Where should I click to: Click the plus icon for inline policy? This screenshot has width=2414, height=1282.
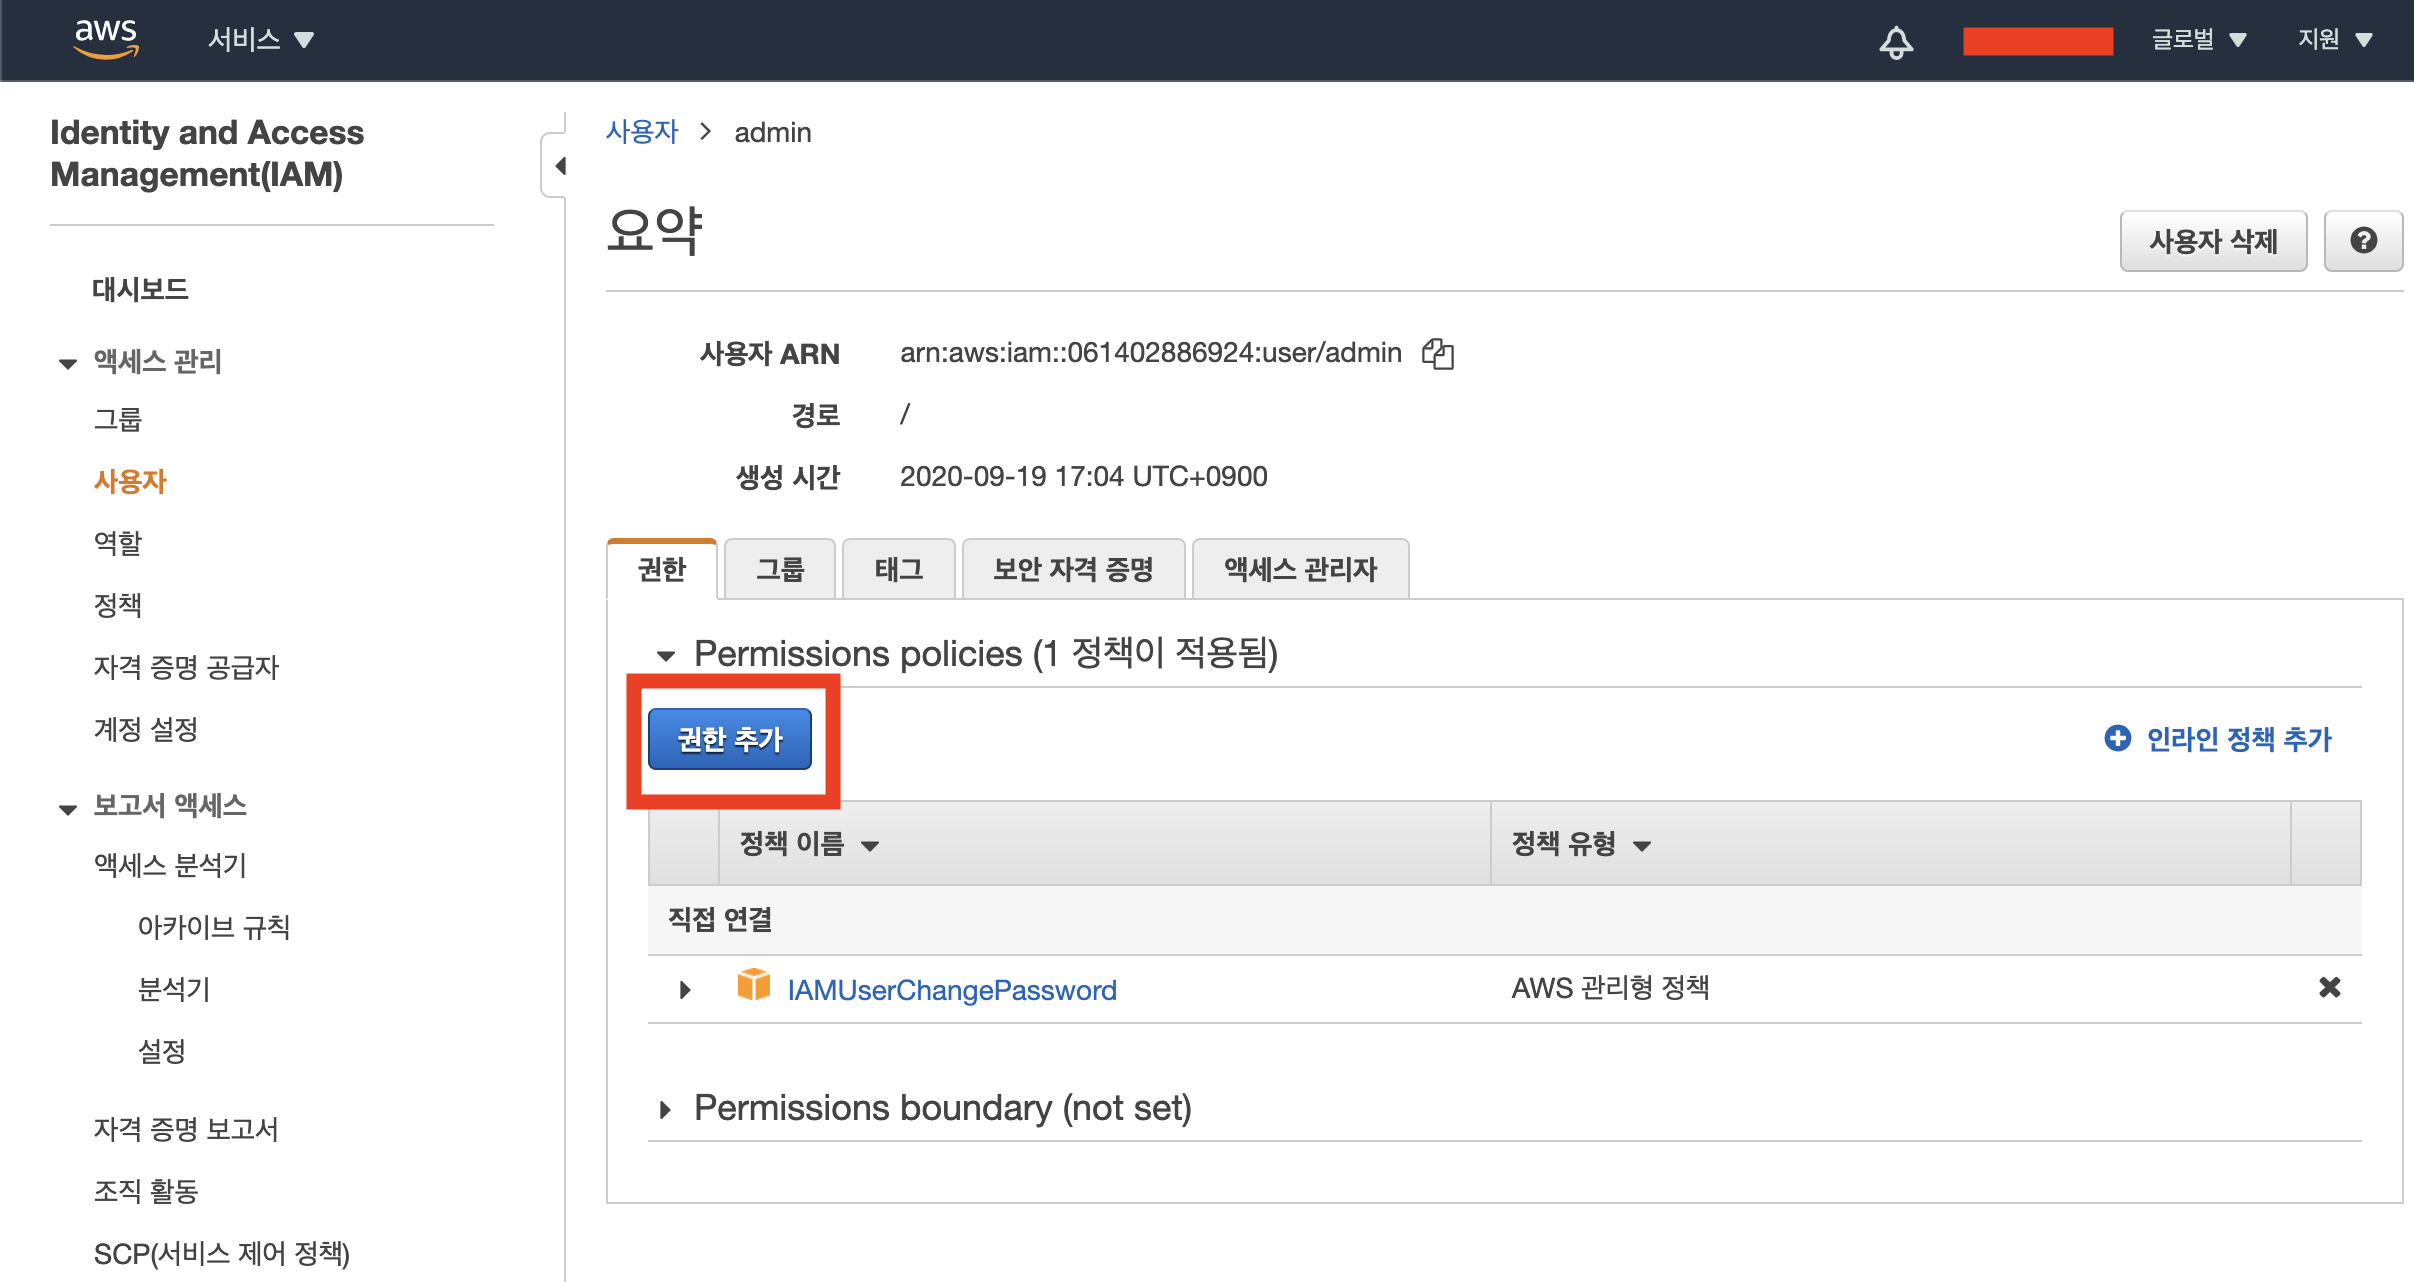point(2117,738)
